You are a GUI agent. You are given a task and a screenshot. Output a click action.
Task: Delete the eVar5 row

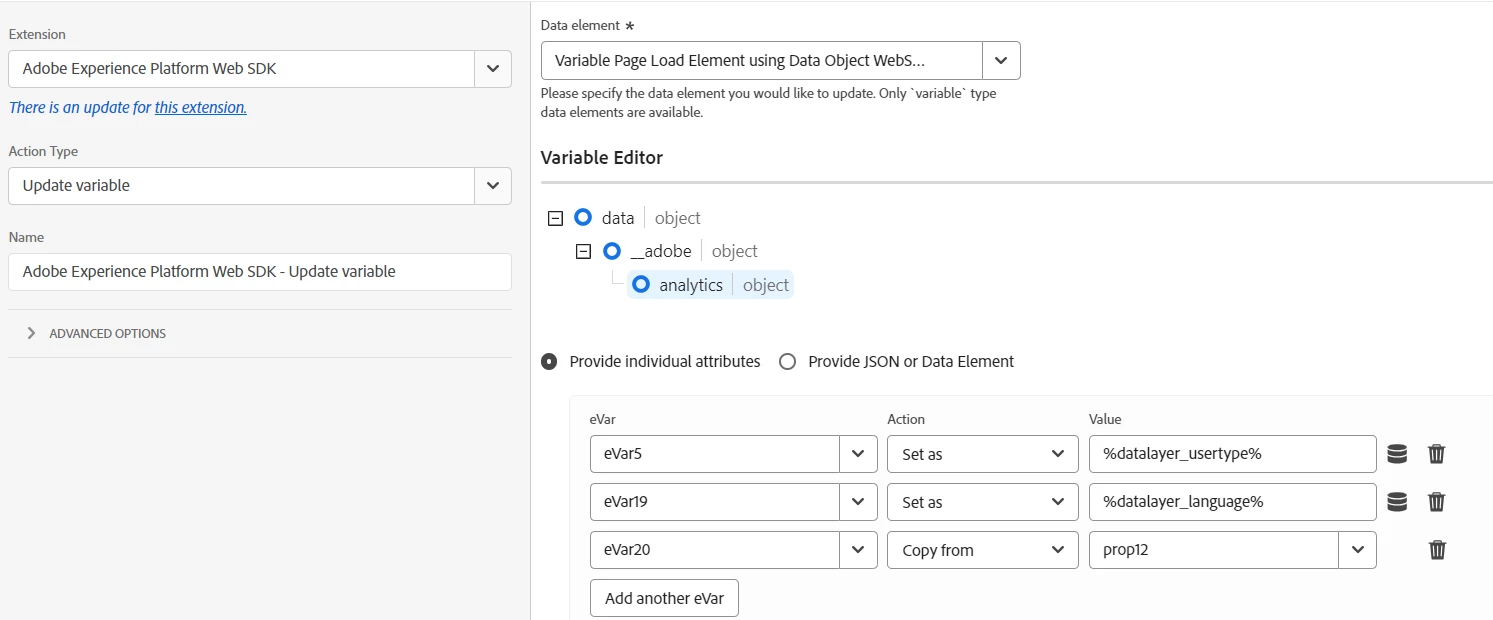[x=1437, y=454]
